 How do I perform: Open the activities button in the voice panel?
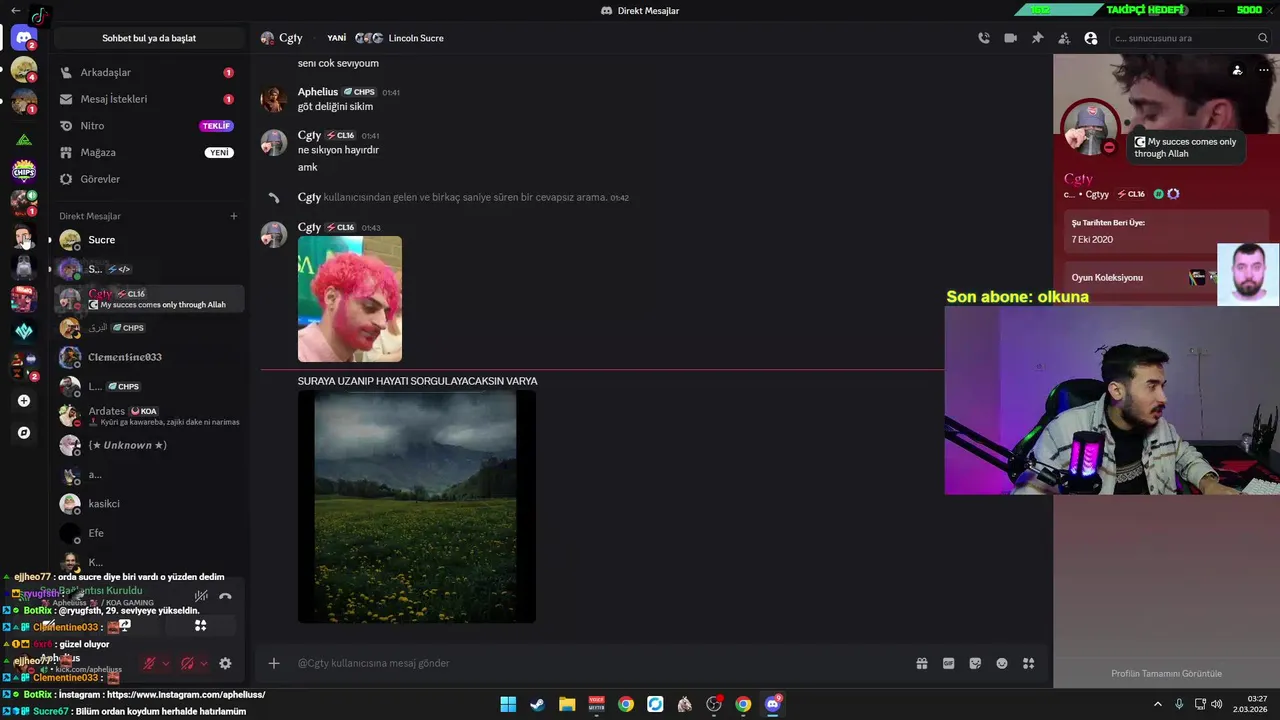(200, 626)
